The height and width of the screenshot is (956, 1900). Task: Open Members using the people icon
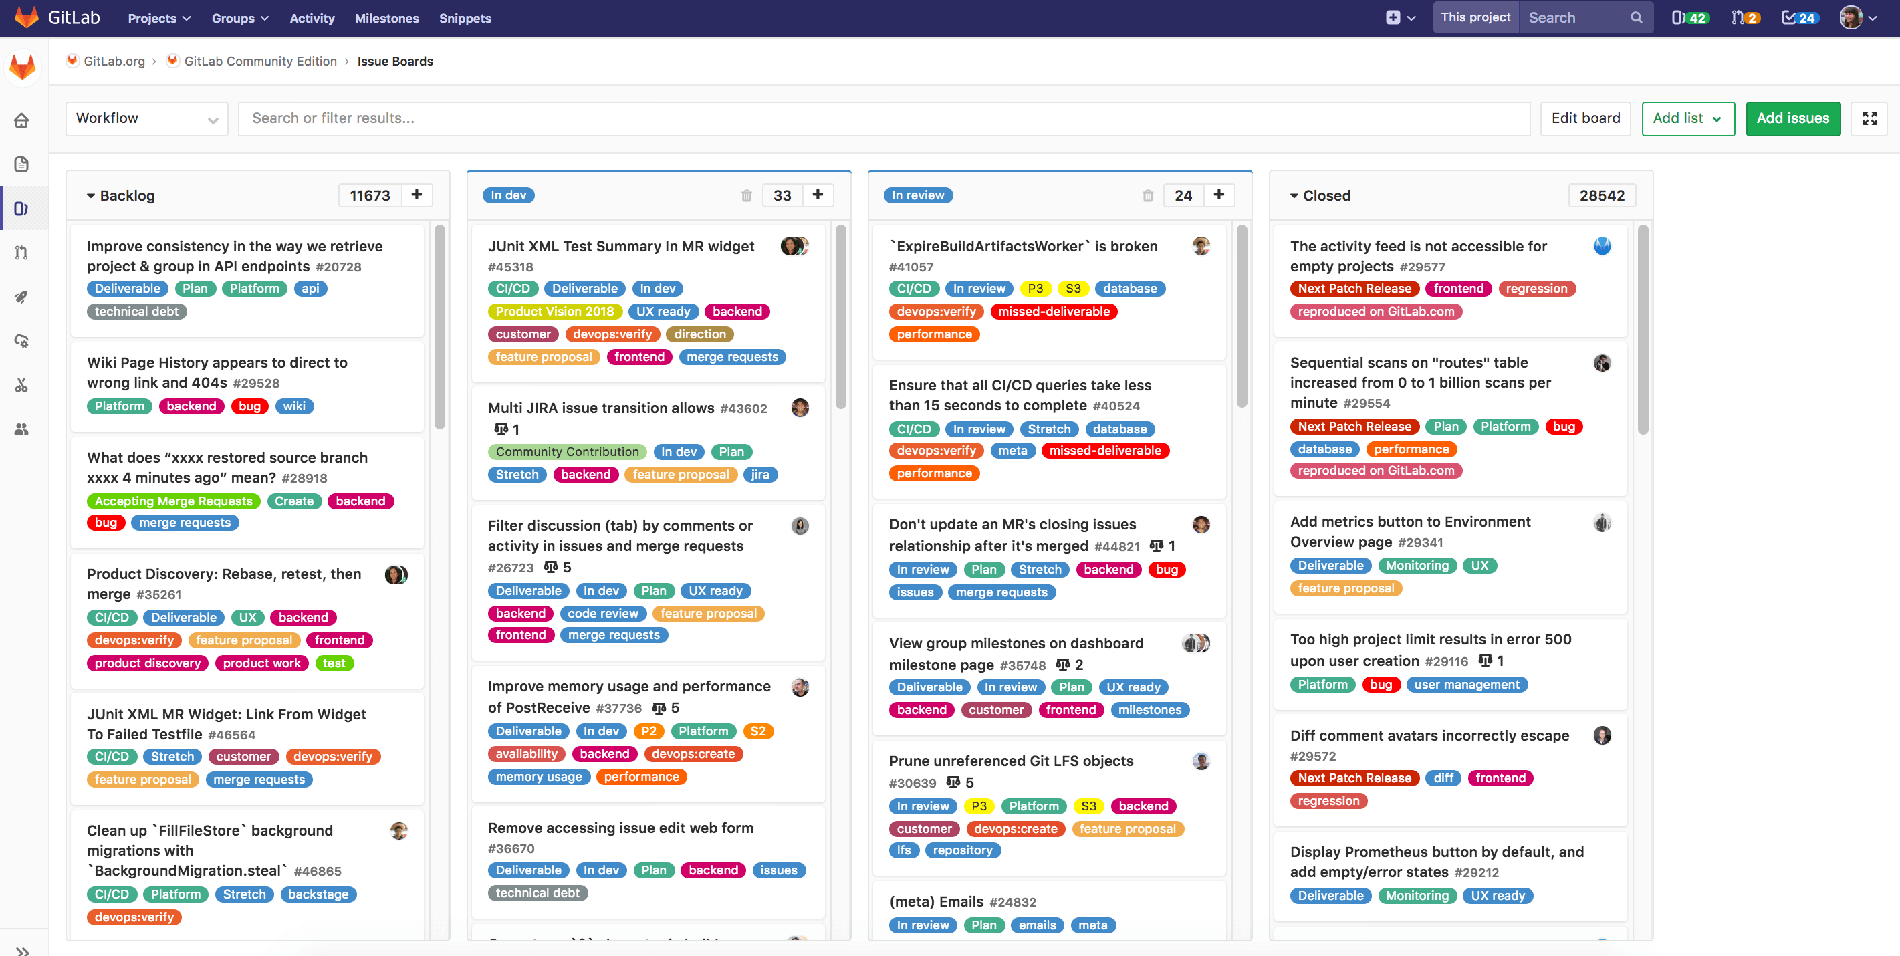[22, 429]
